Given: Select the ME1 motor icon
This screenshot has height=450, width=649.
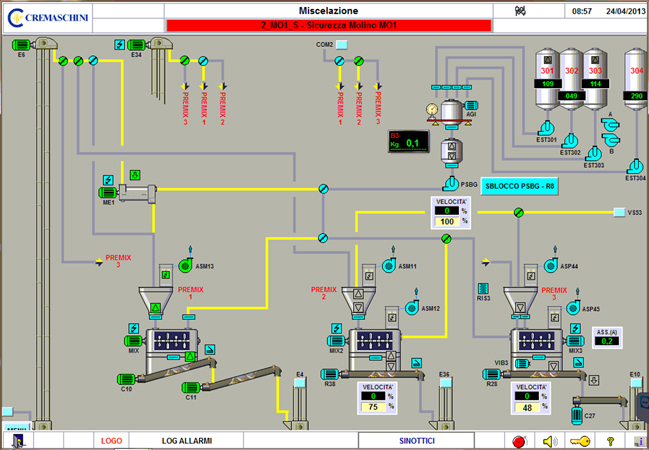Looking at the screenshot, I should pos(106,193).
